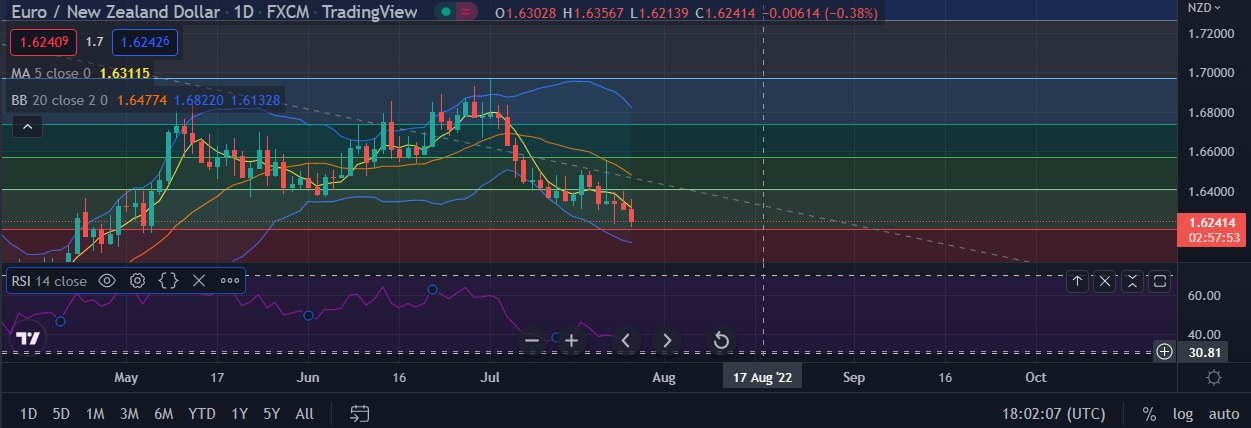Move RSI pane up
Image resolution: width=1251 pixels, height=428 pixels.
click(x=1078, y=281)
